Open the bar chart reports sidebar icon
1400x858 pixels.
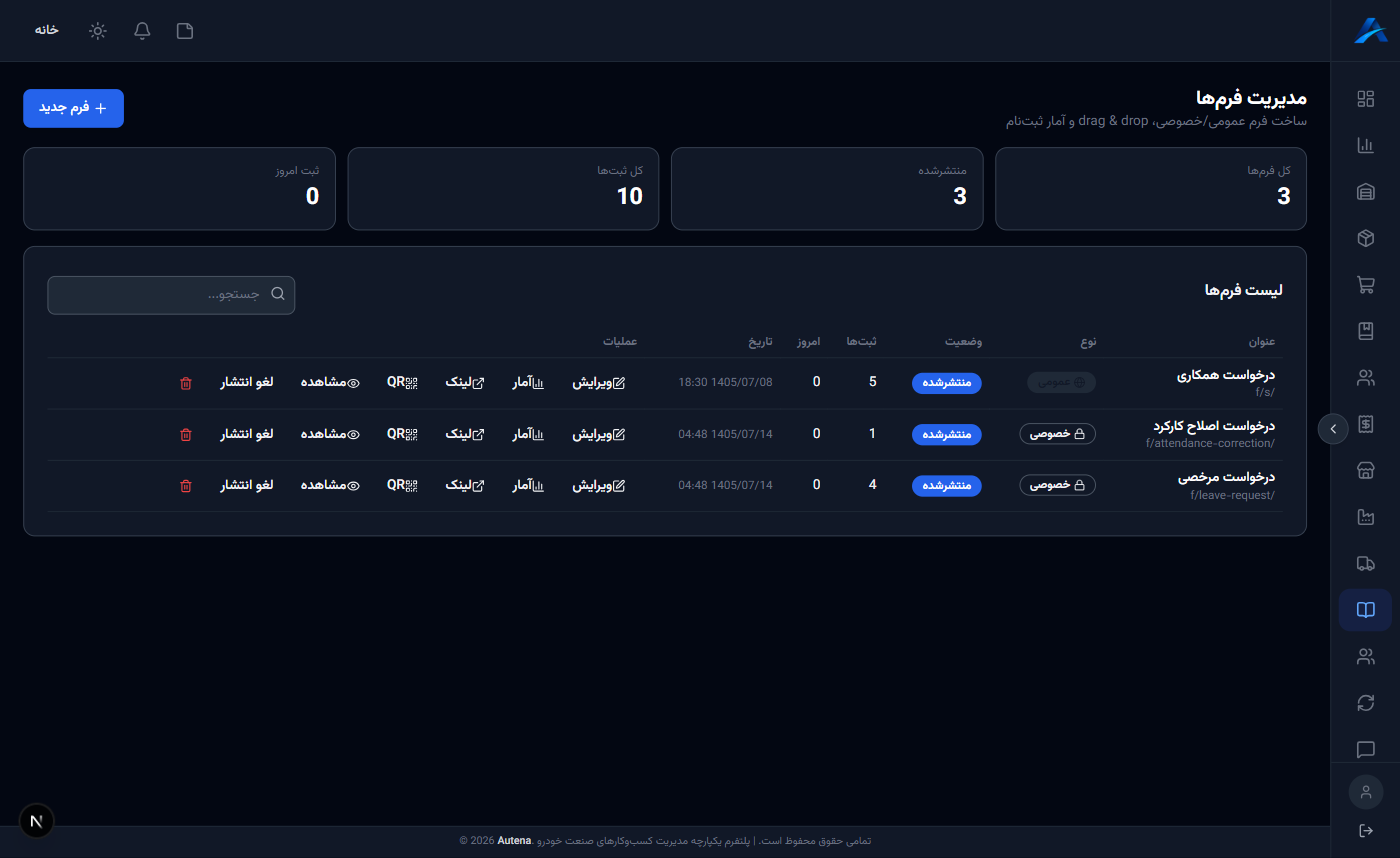click(x=1365, y=145)
